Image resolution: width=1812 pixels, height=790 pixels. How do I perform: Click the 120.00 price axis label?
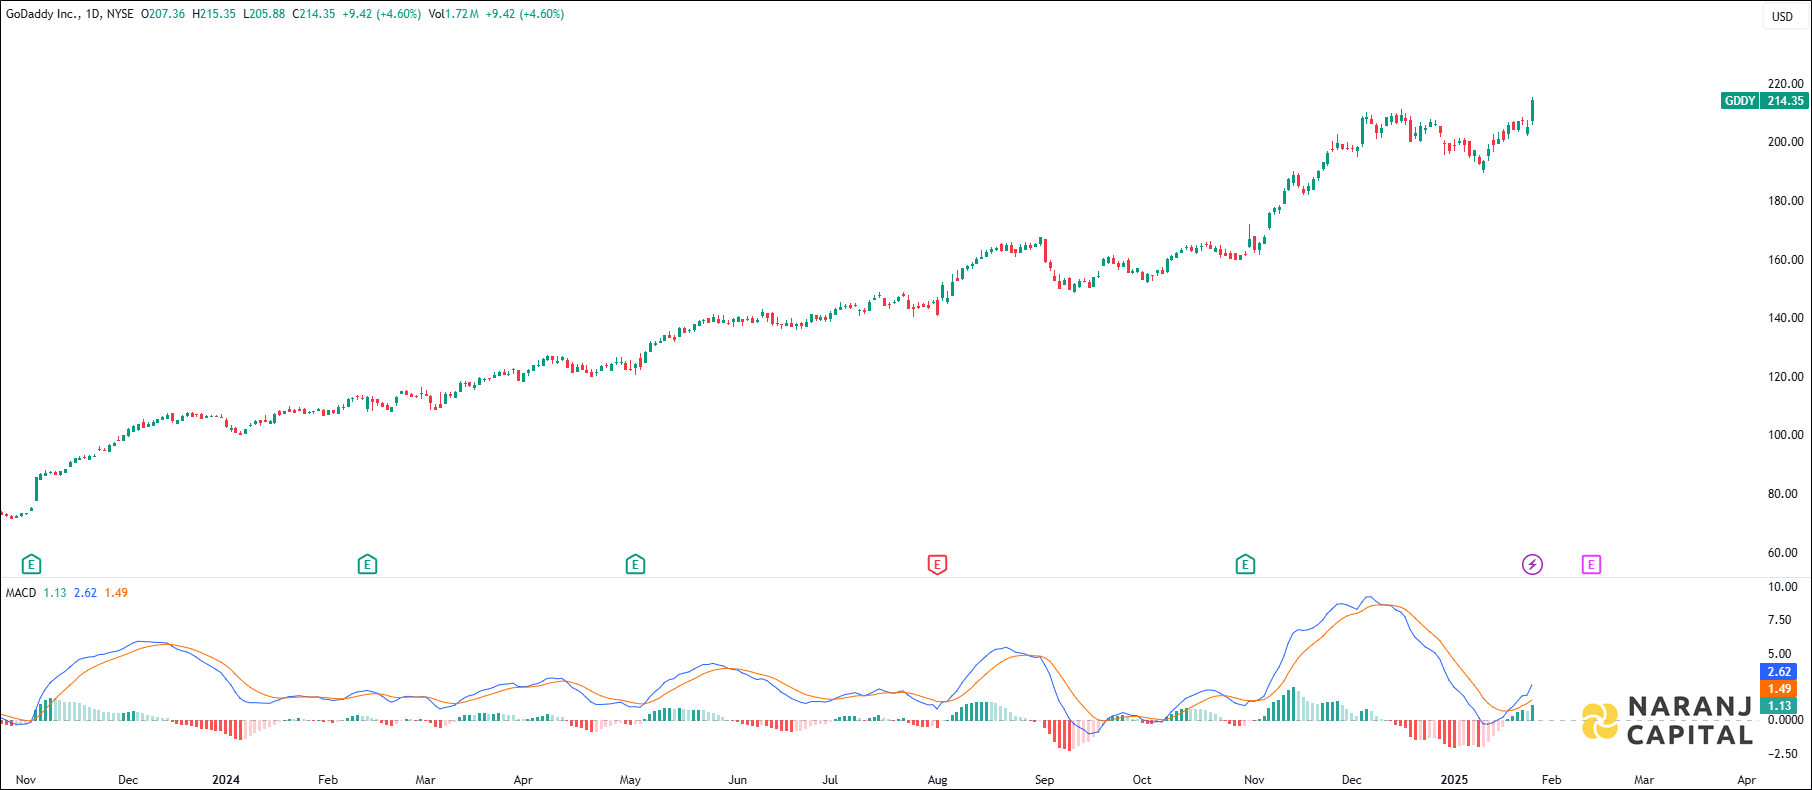point(1785,377)
